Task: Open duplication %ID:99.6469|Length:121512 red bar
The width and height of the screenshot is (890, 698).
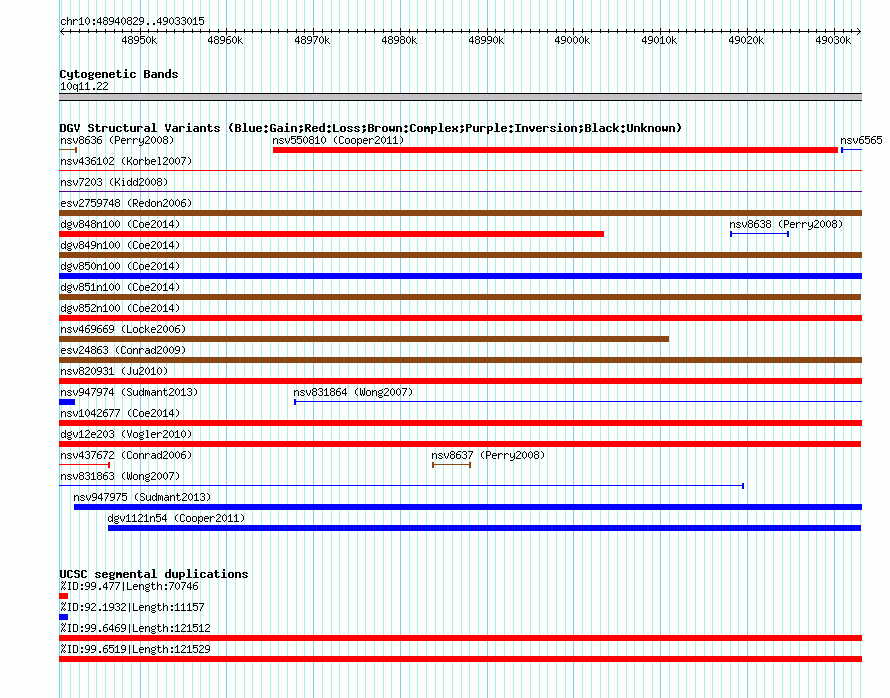Action: point(460,638)
